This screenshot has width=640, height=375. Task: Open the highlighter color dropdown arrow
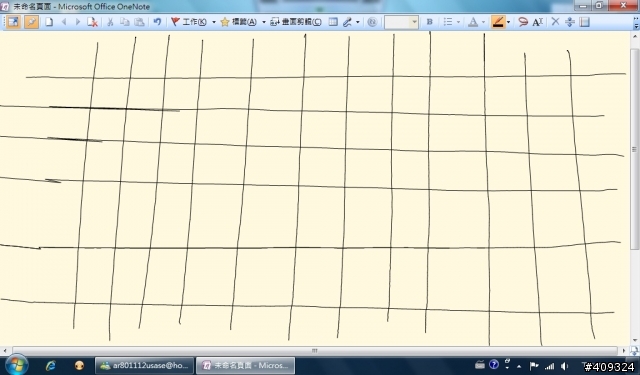[x=509, y=22]
